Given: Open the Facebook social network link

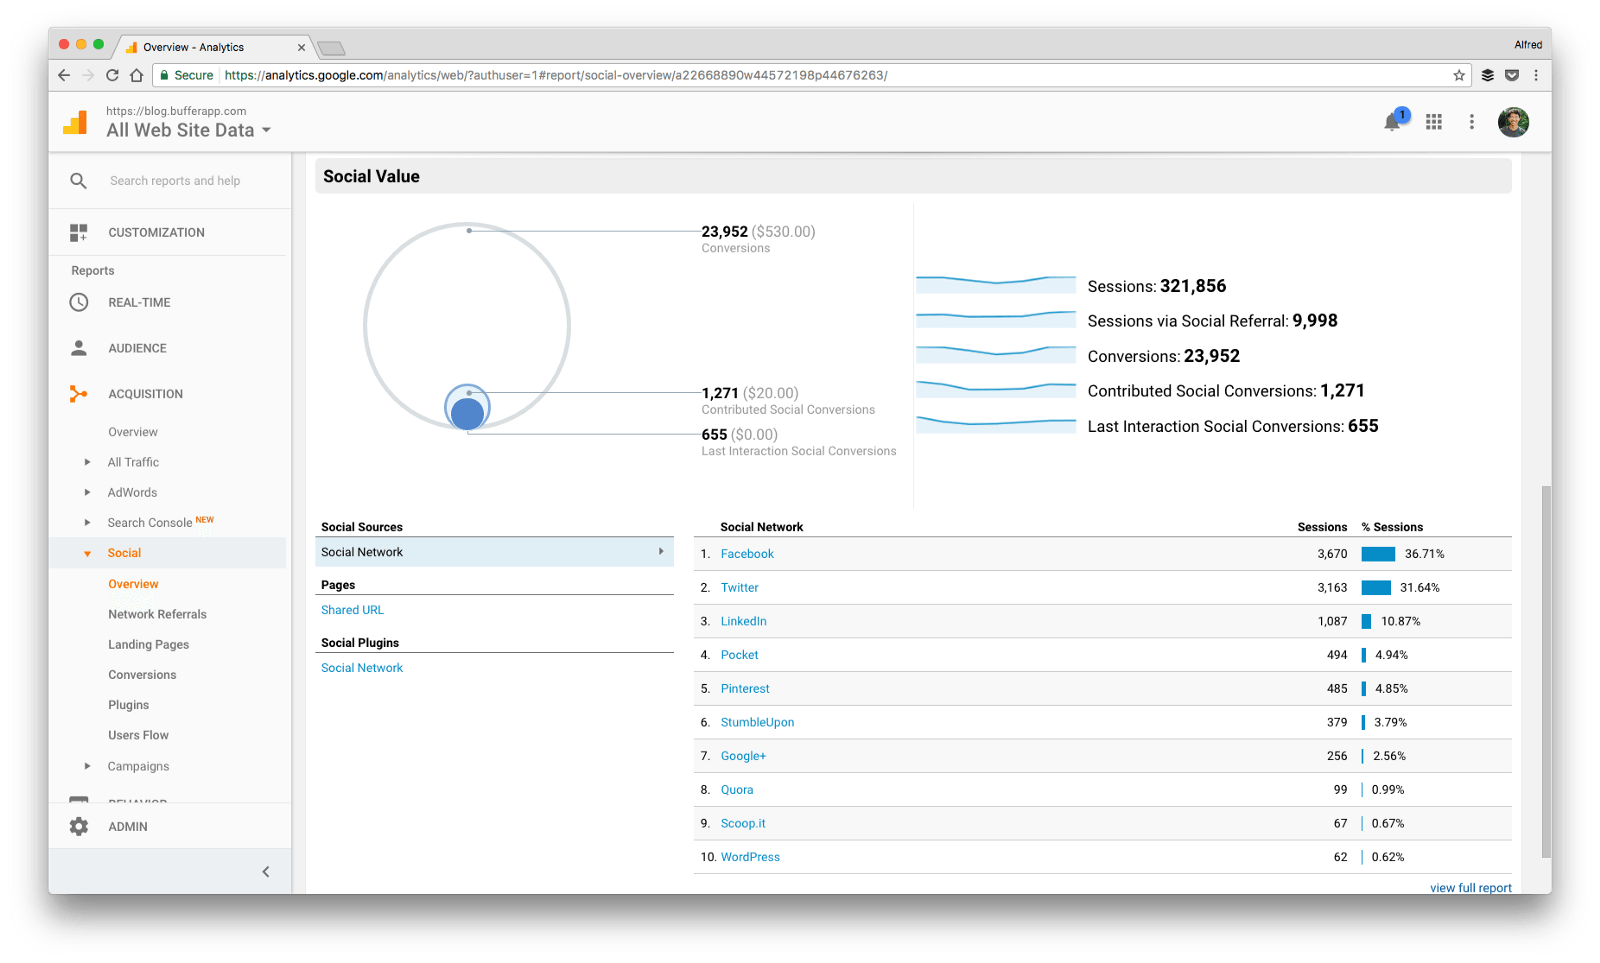Looking at the screenshot, I should (747, 554).
